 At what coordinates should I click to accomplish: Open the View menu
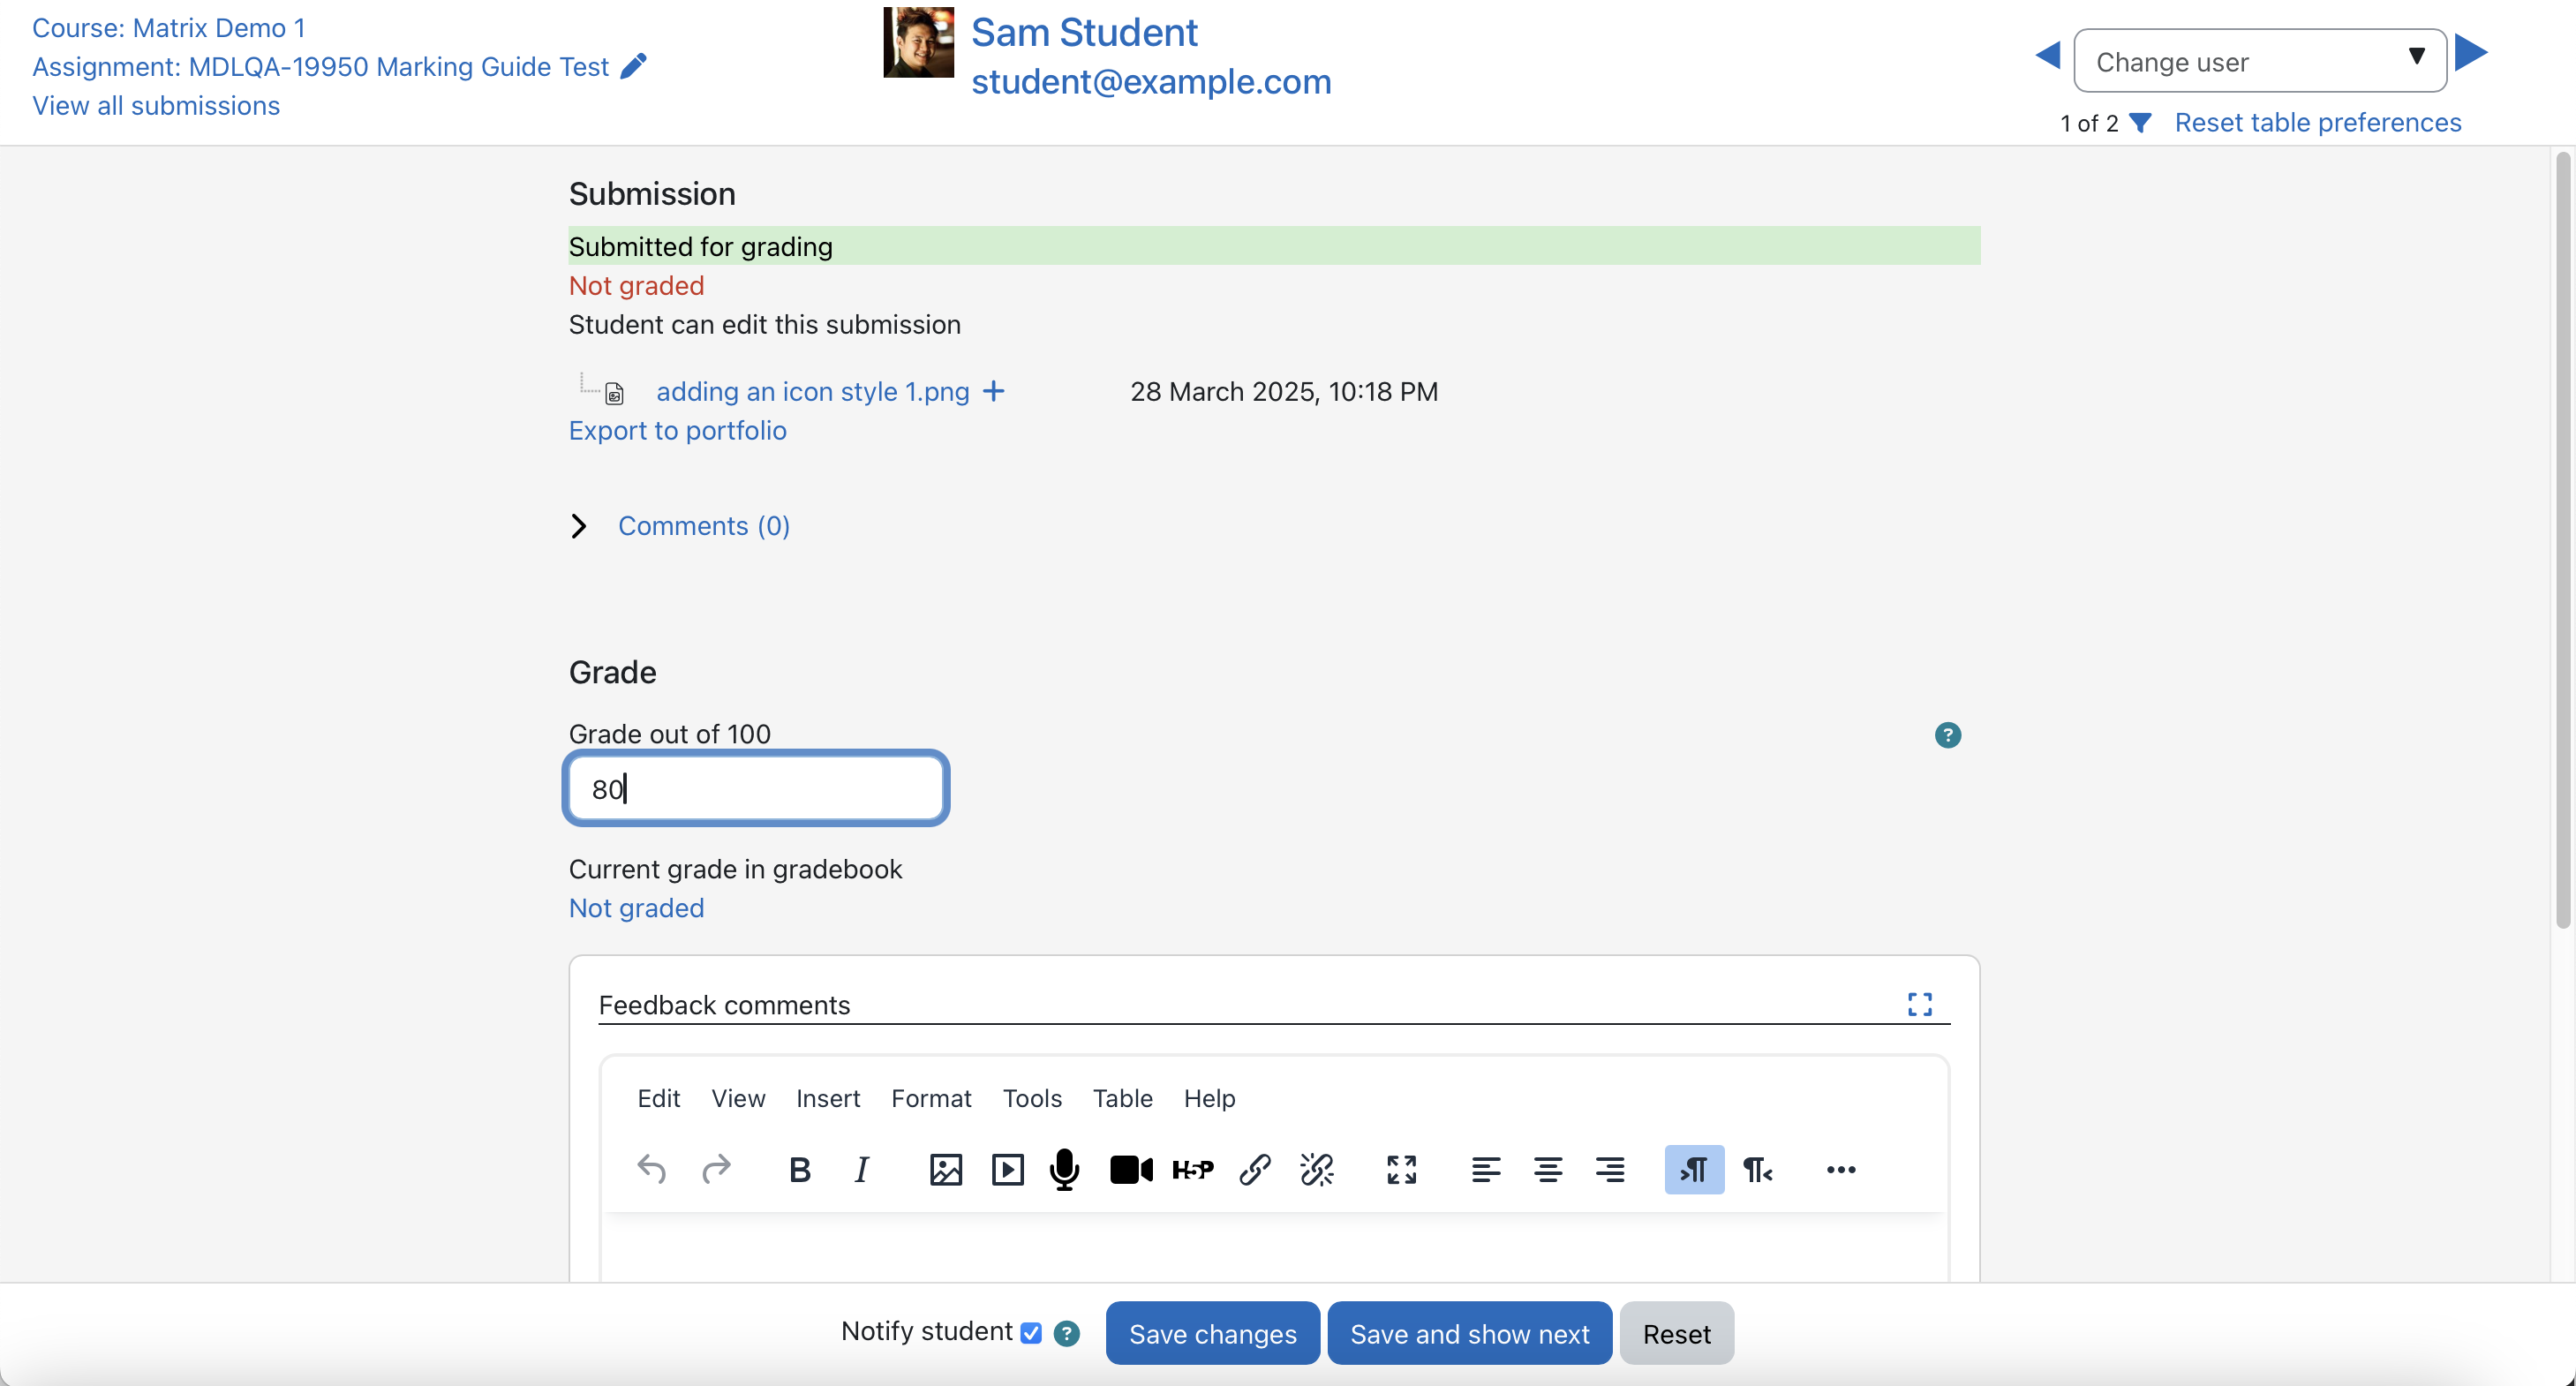pos(738,1098)
